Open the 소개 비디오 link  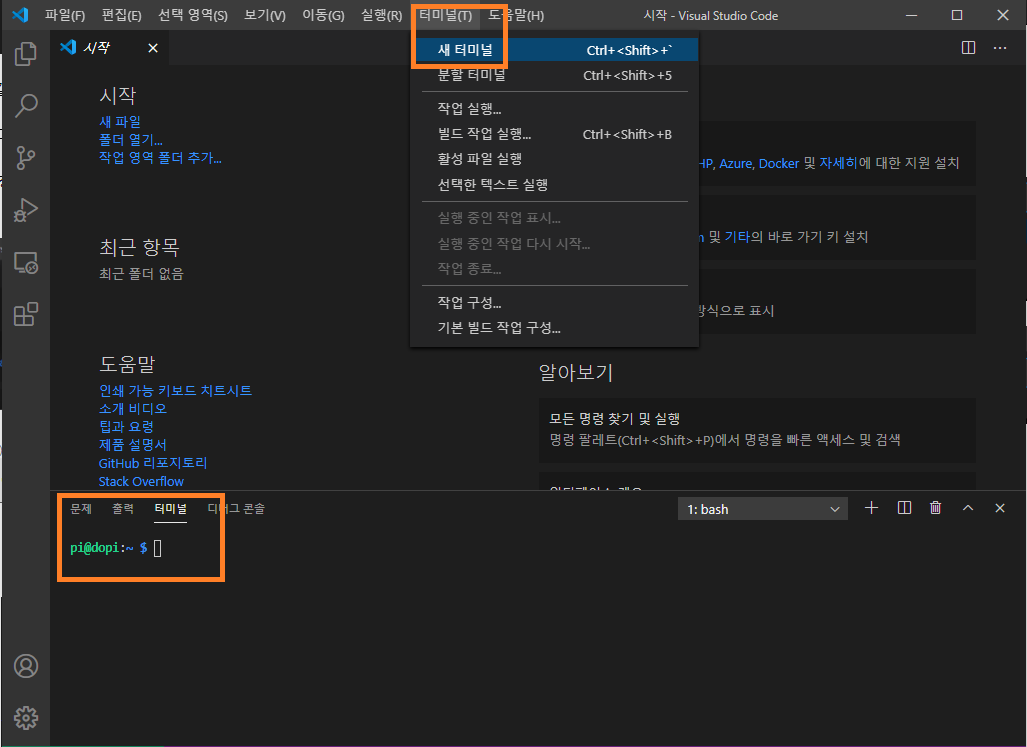[133, 409]
